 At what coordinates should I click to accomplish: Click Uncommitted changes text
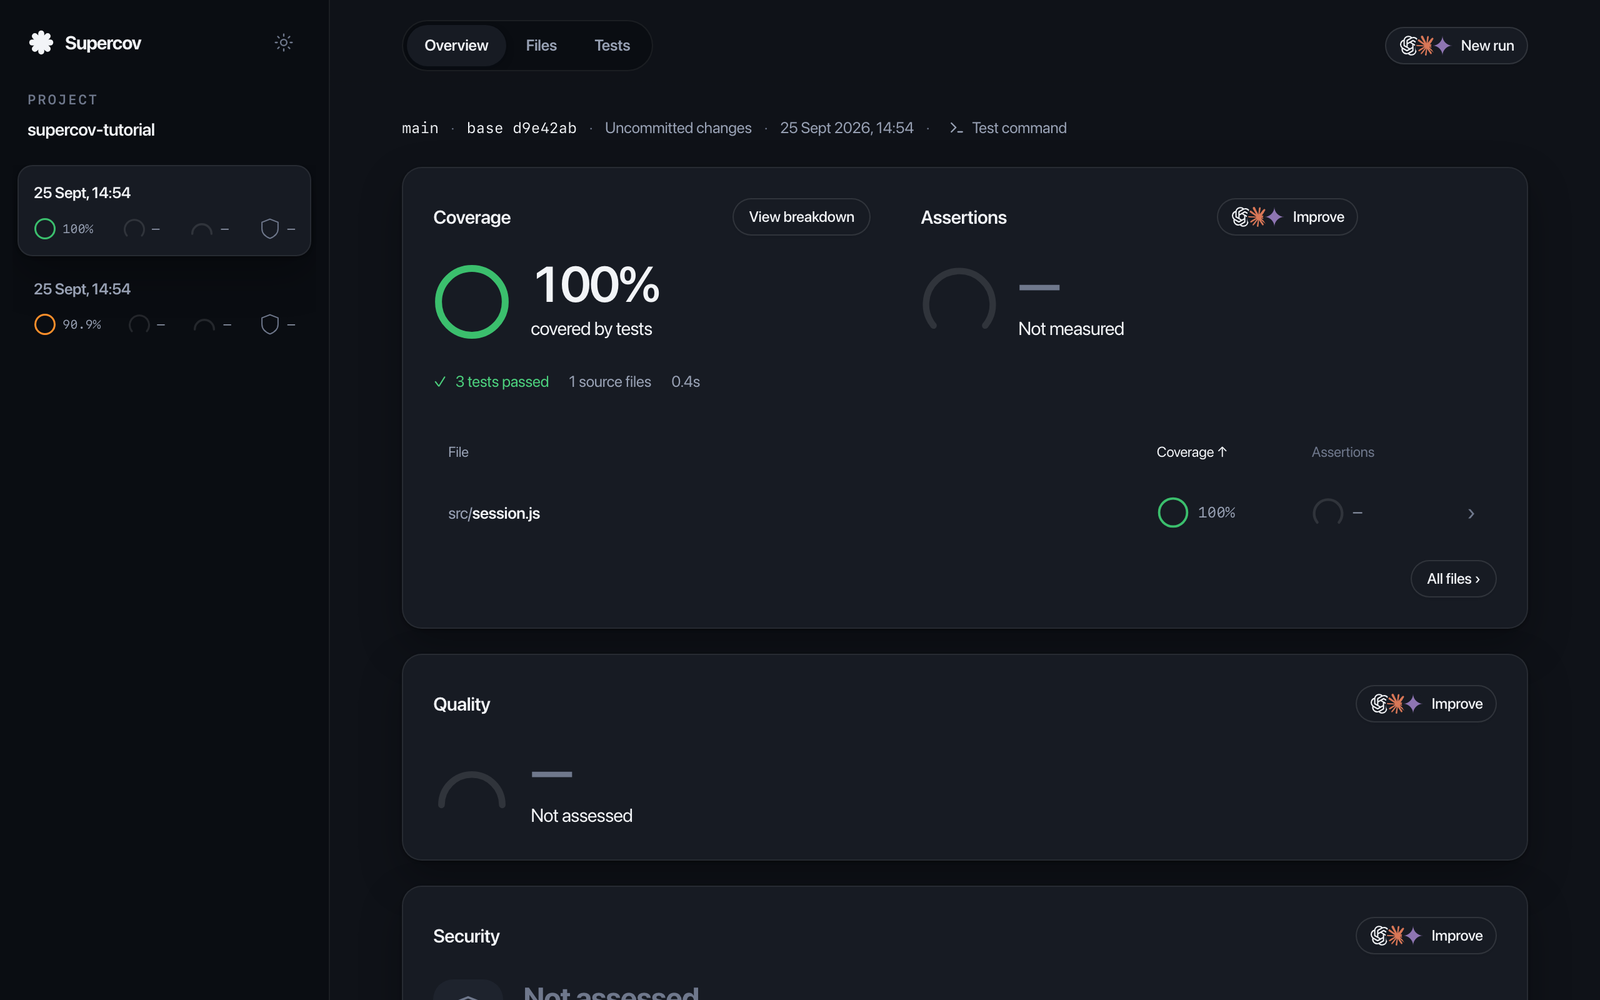[x=678, y=128]
